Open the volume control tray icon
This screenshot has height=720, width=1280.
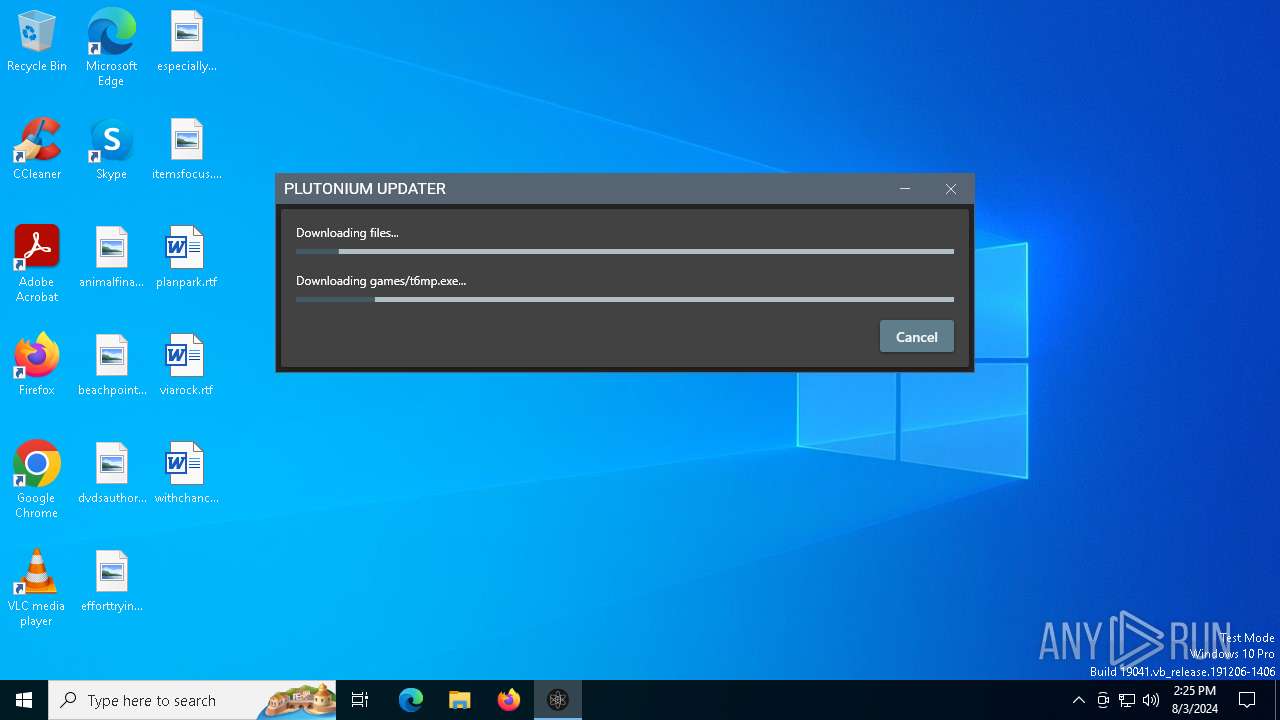[x=1151, y=700]
